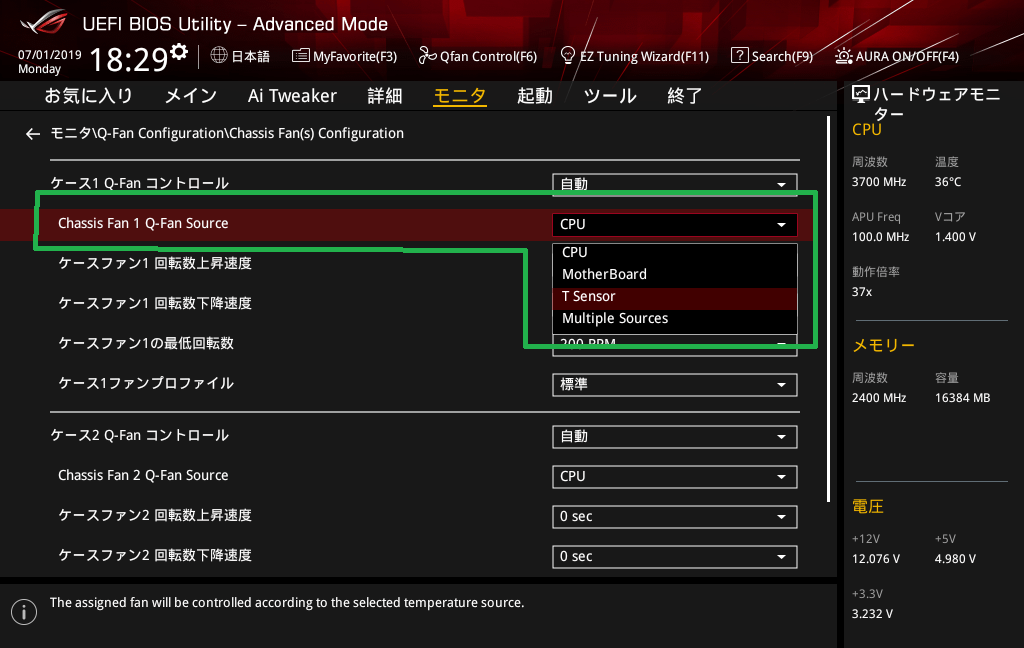Screen dimensions: 1024x648
Task: Choose CPU option in source list
Action: pyautogui.click(x=675, y=252)
